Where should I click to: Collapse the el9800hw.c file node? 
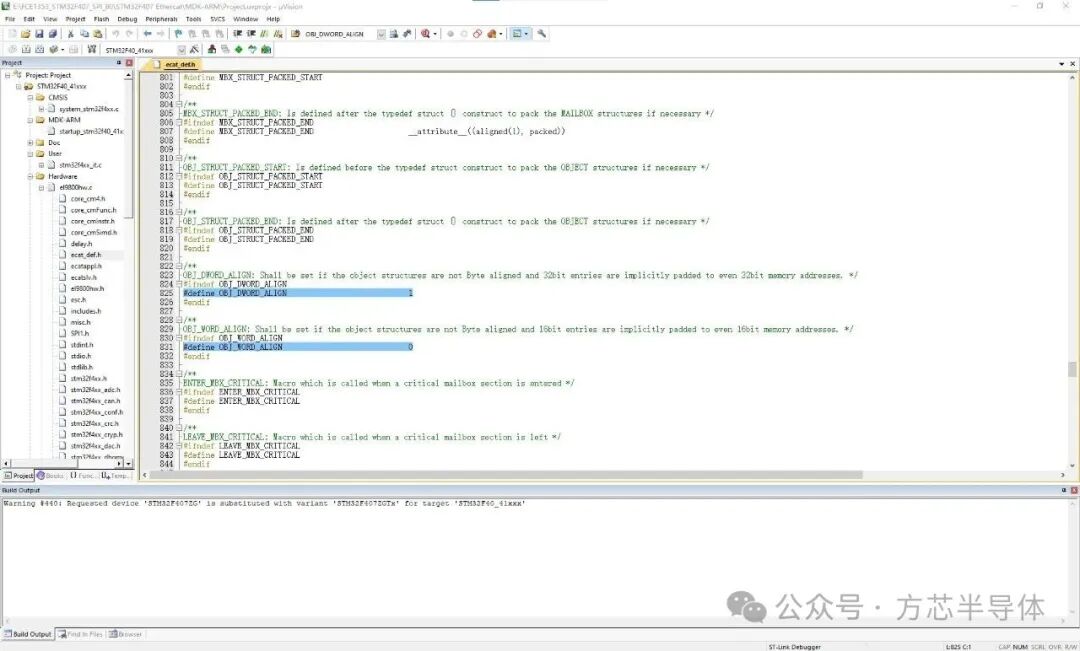pos(41,187)
